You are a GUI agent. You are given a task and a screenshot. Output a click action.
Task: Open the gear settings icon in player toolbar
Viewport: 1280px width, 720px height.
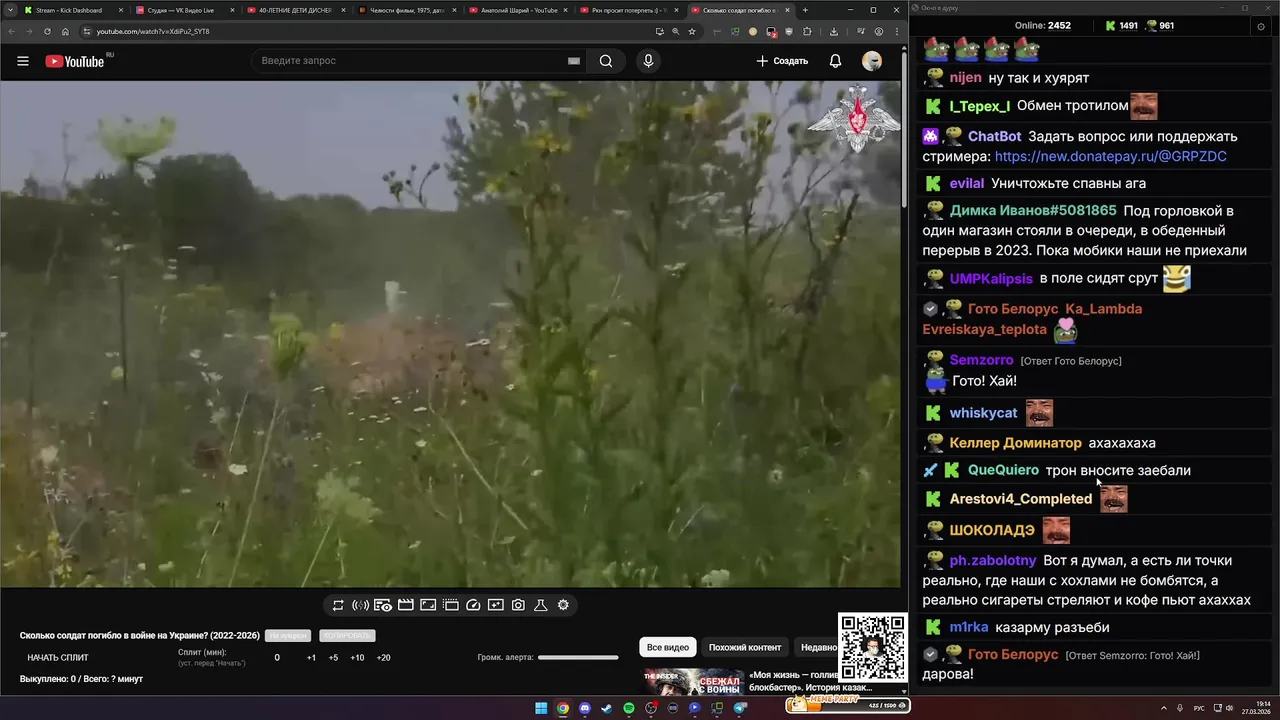(x=563, y=605)
